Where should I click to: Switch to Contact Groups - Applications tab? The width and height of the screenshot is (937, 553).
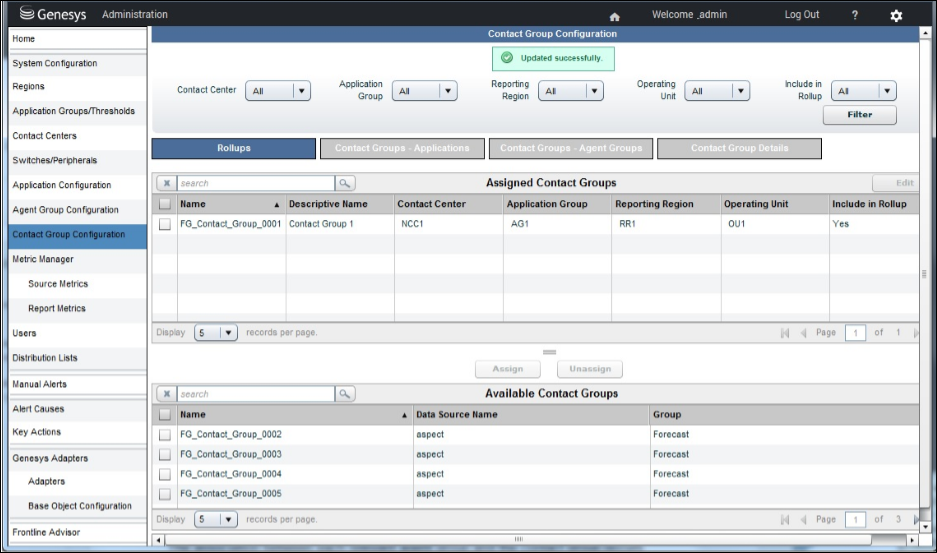(402, 148)
